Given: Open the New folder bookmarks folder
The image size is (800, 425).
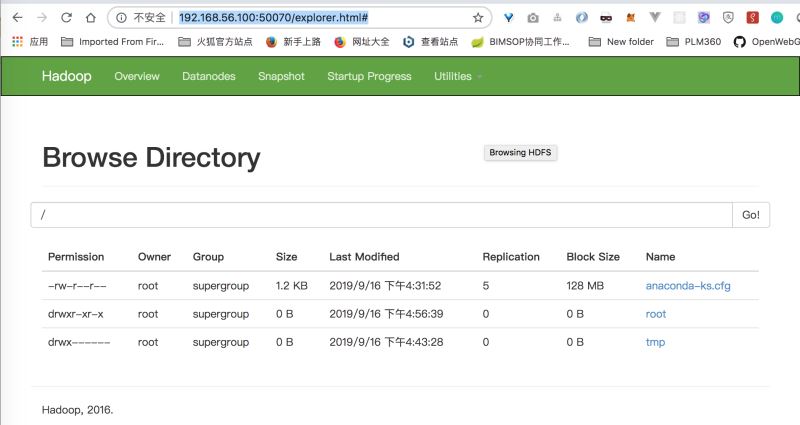Looking at the screenshot, I should [621, 42].
